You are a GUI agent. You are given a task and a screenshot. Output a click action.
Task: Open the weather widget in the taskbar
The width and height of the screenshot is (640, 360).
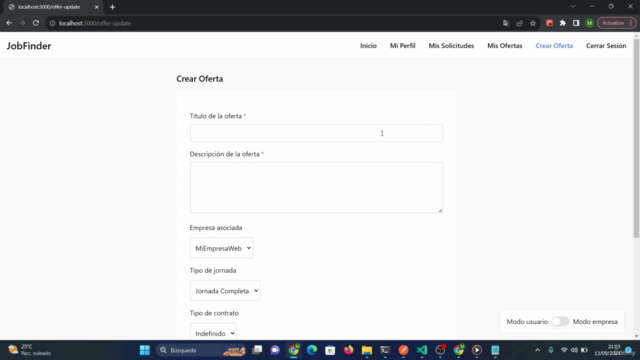pos(30,350)
